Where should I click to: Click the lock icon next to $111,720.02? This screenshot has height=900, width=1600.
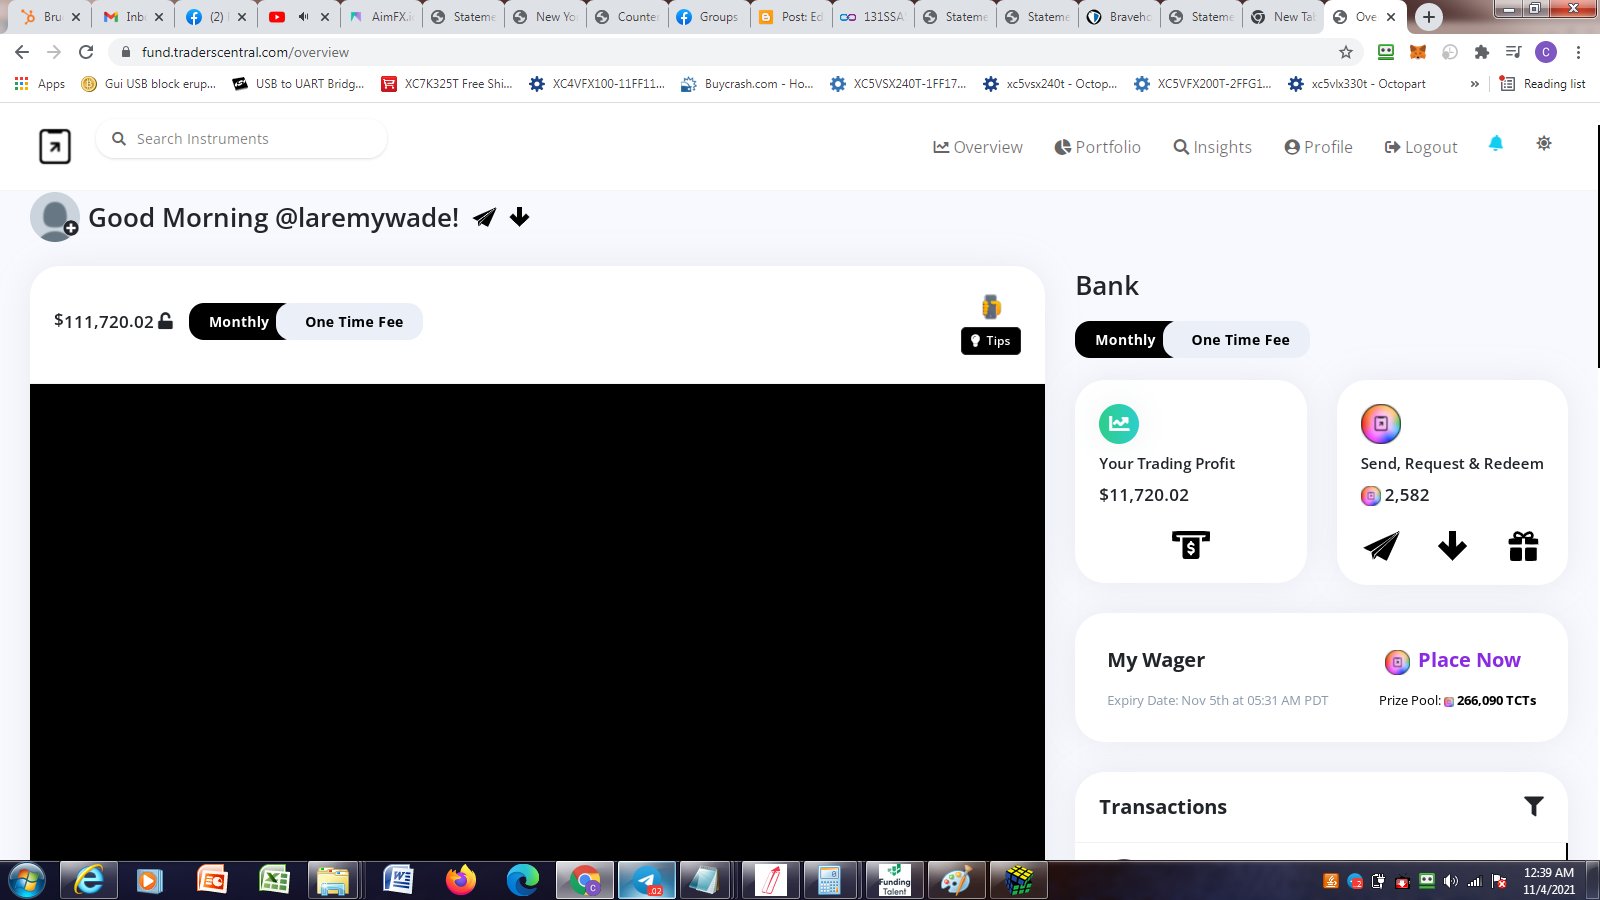coord(166,321)
